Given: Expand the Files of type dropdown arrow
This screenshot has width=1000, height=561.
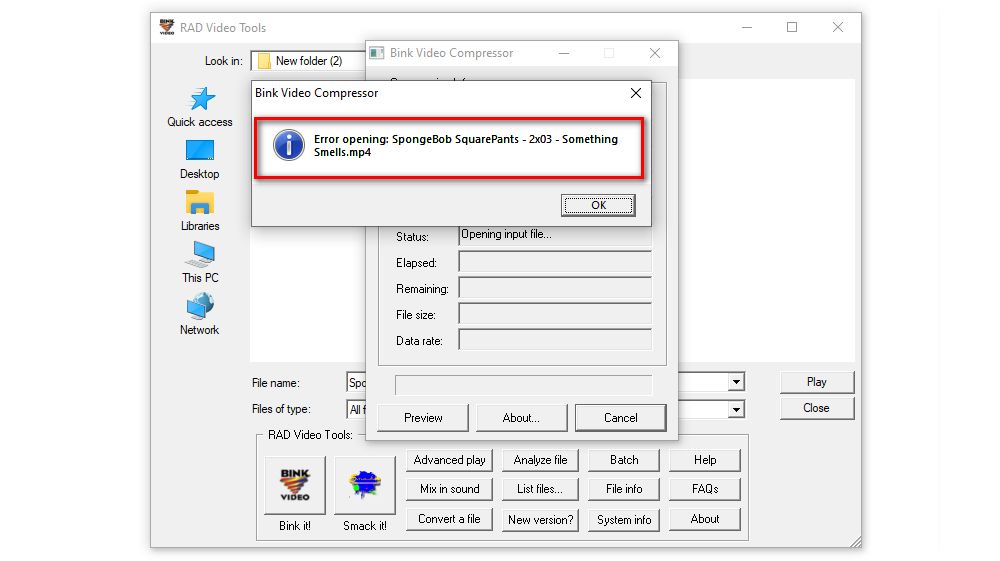Looking at the screenshot, I should 736,409.
